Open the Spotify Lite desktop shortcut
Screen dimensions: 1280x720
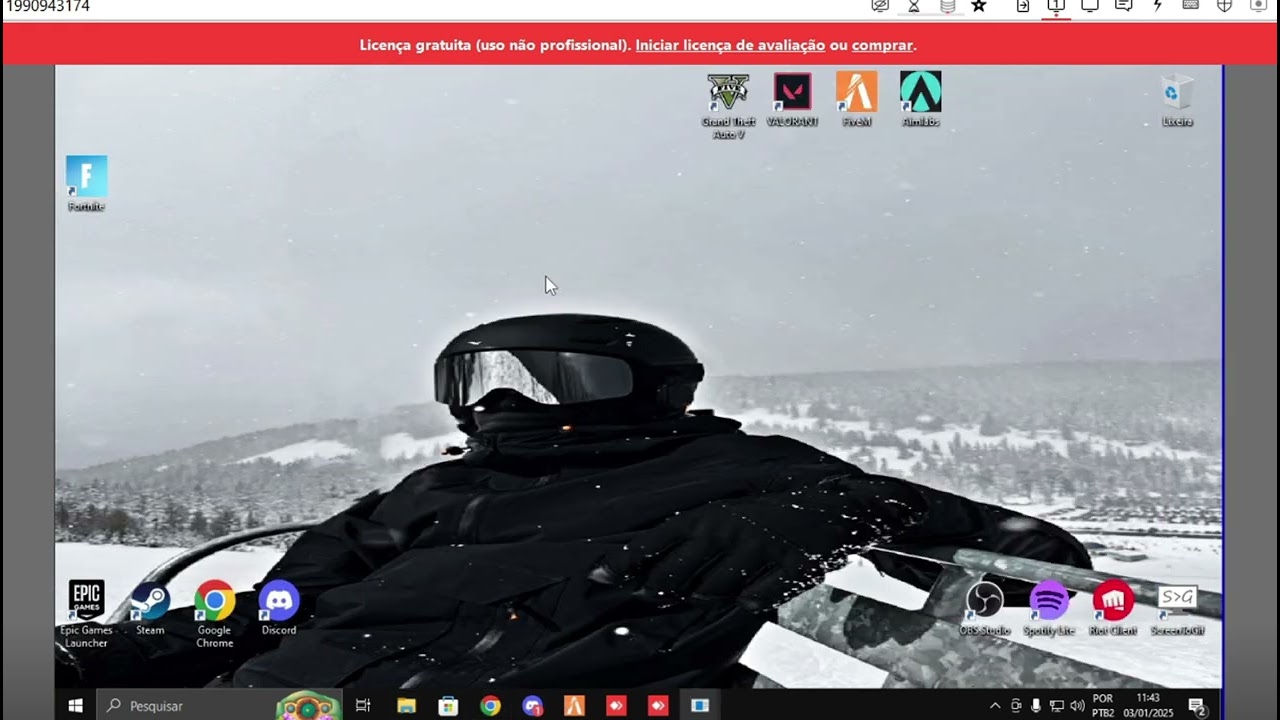[x=1049, y=608]
